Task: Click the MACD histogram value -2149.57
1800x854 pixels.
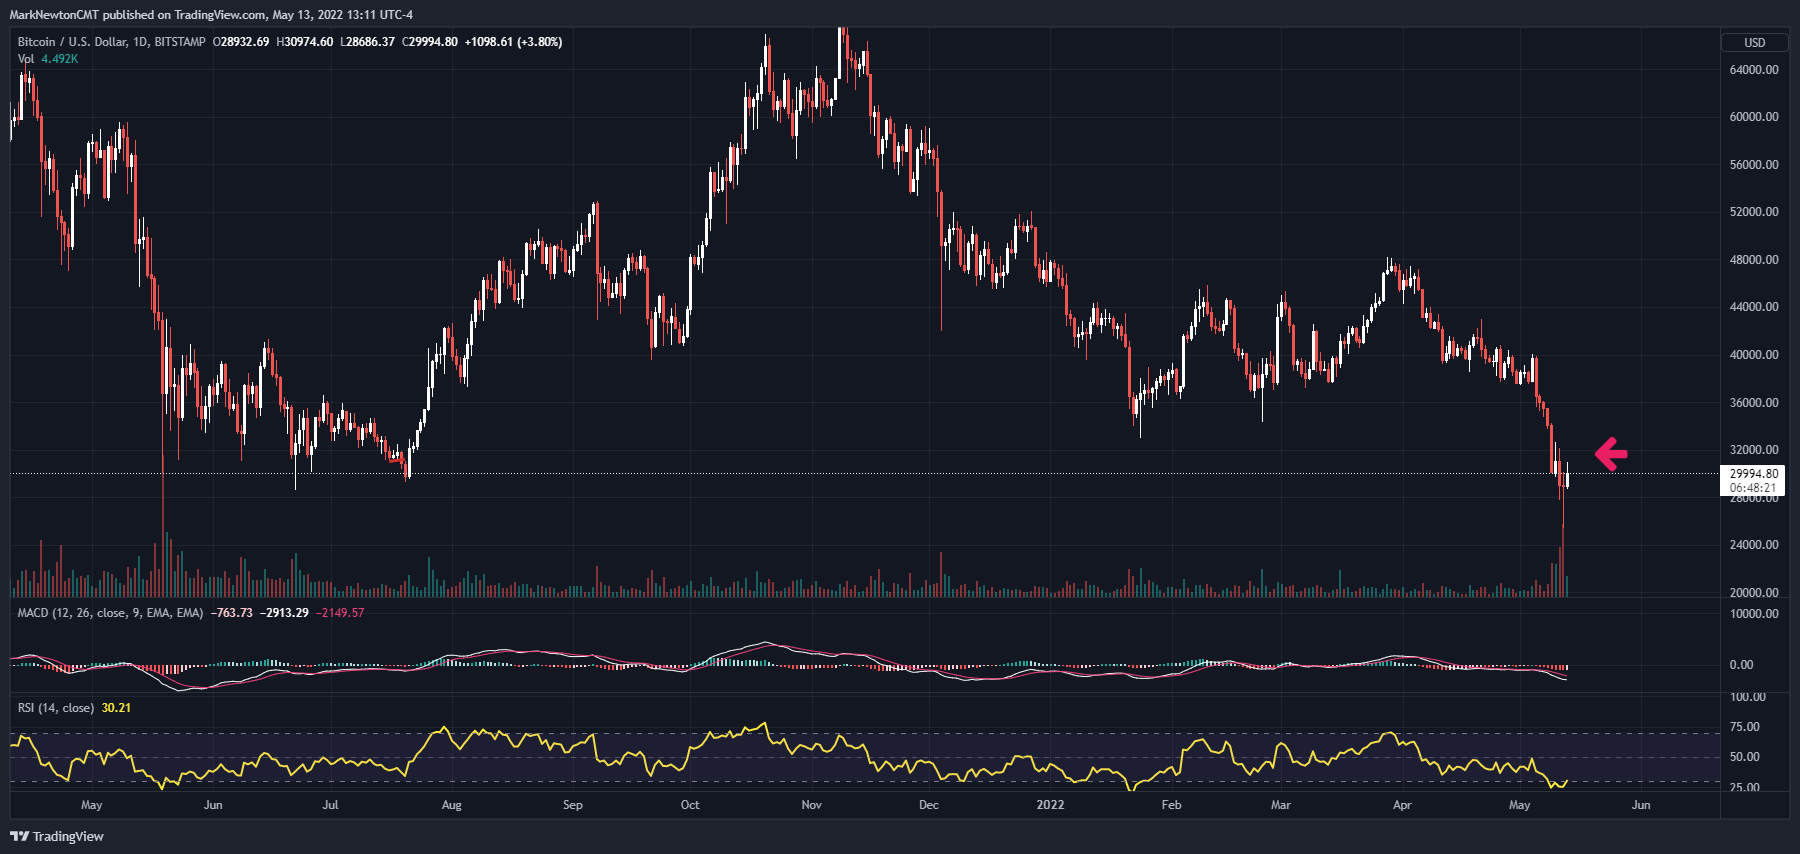Action: (x=340, y=613)
